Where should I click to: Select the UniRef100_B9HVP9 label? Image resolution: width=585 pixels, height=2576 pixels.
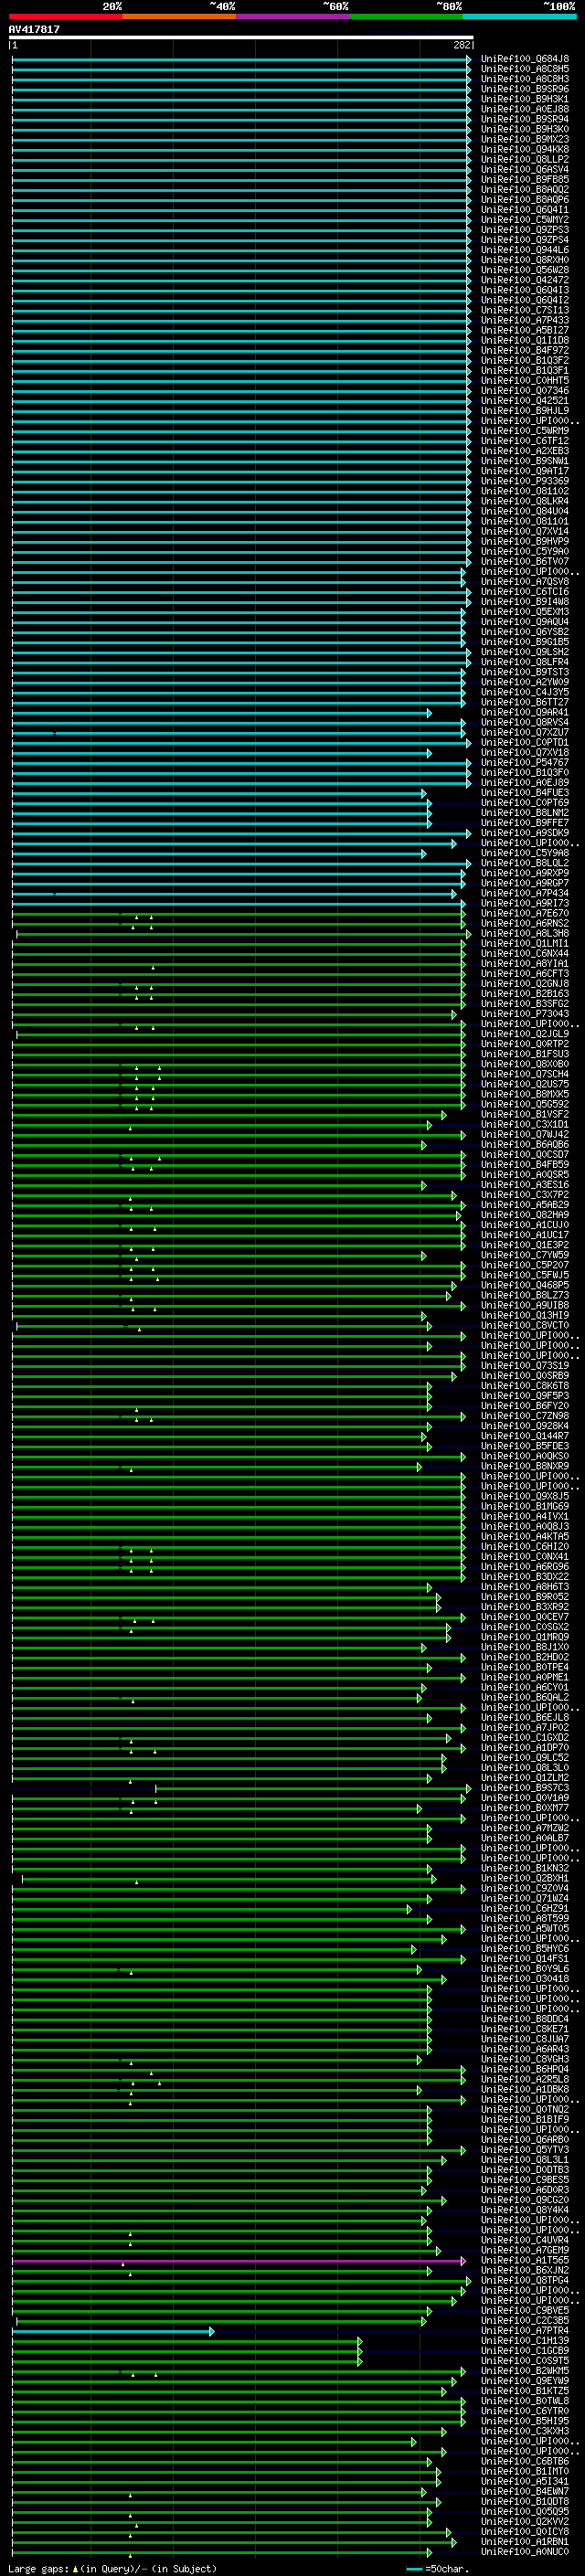coord(525,541)
